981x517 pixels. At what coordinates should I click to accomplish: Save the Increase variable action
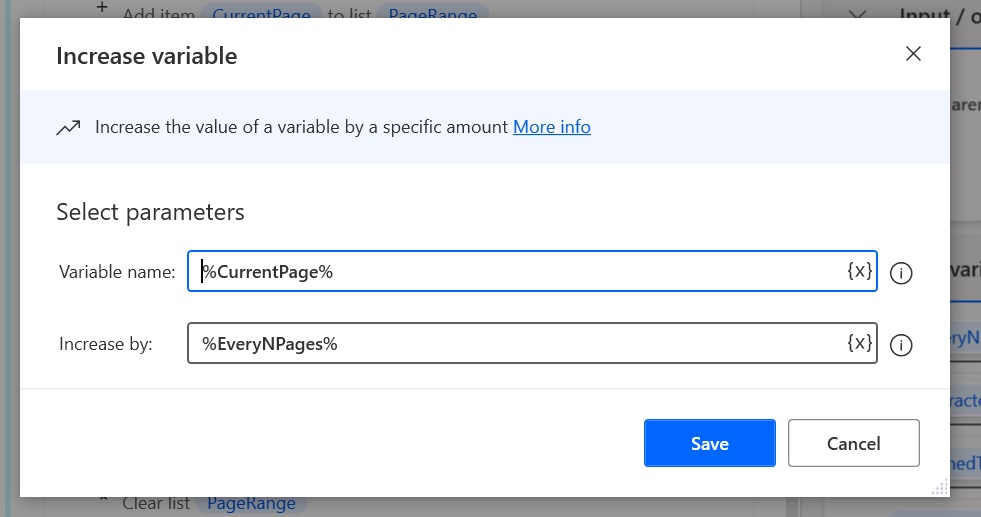709,443
